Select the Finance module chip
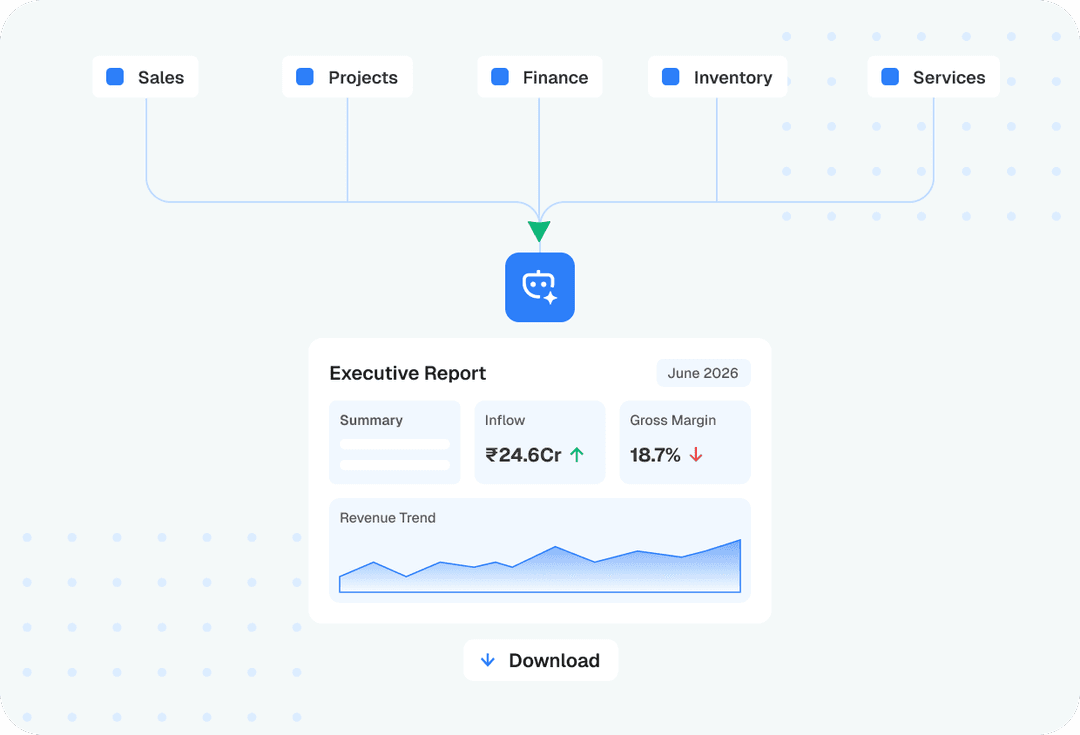Viewport: 1080px width, 735px height. click(x=539, y=76)
